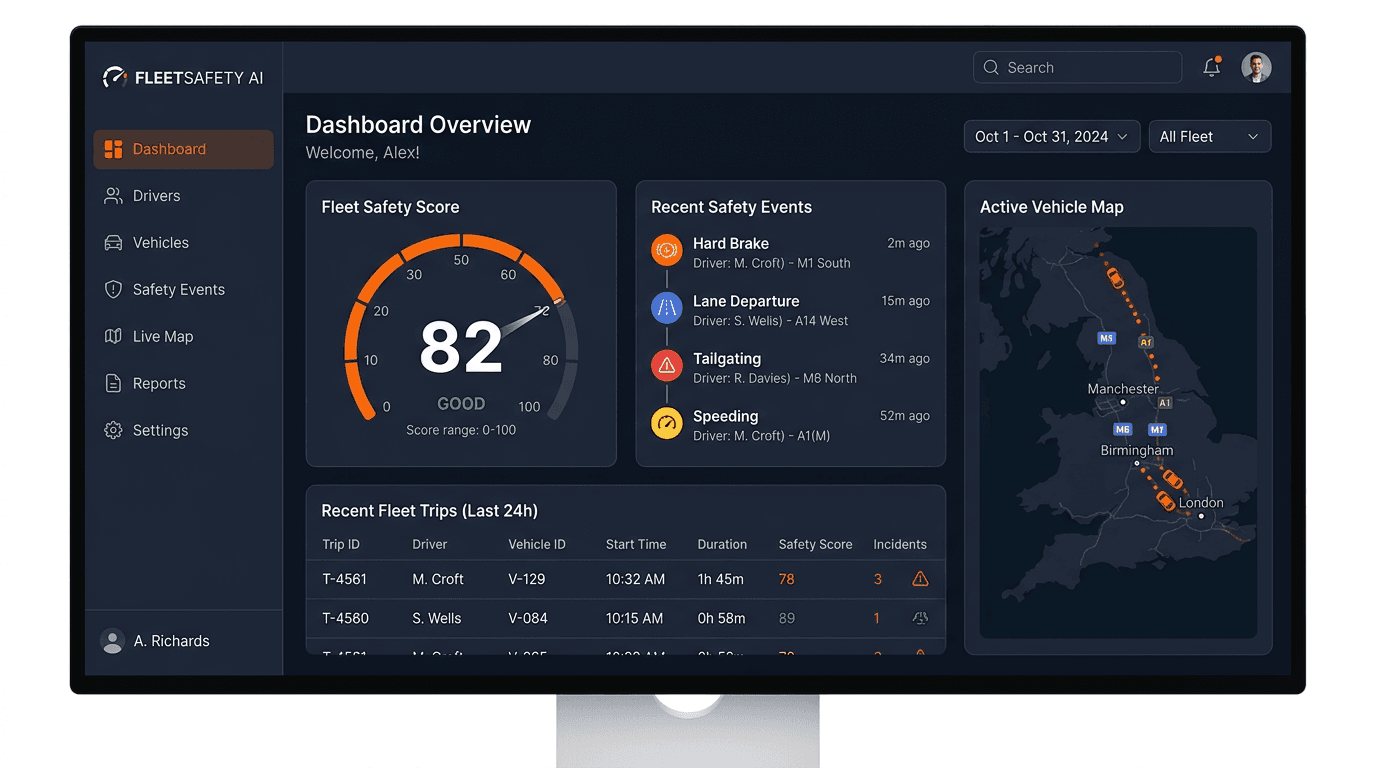Go to Safety Events in sidebar
This screenshot has height=768, width=1376.
coord(178,290)
